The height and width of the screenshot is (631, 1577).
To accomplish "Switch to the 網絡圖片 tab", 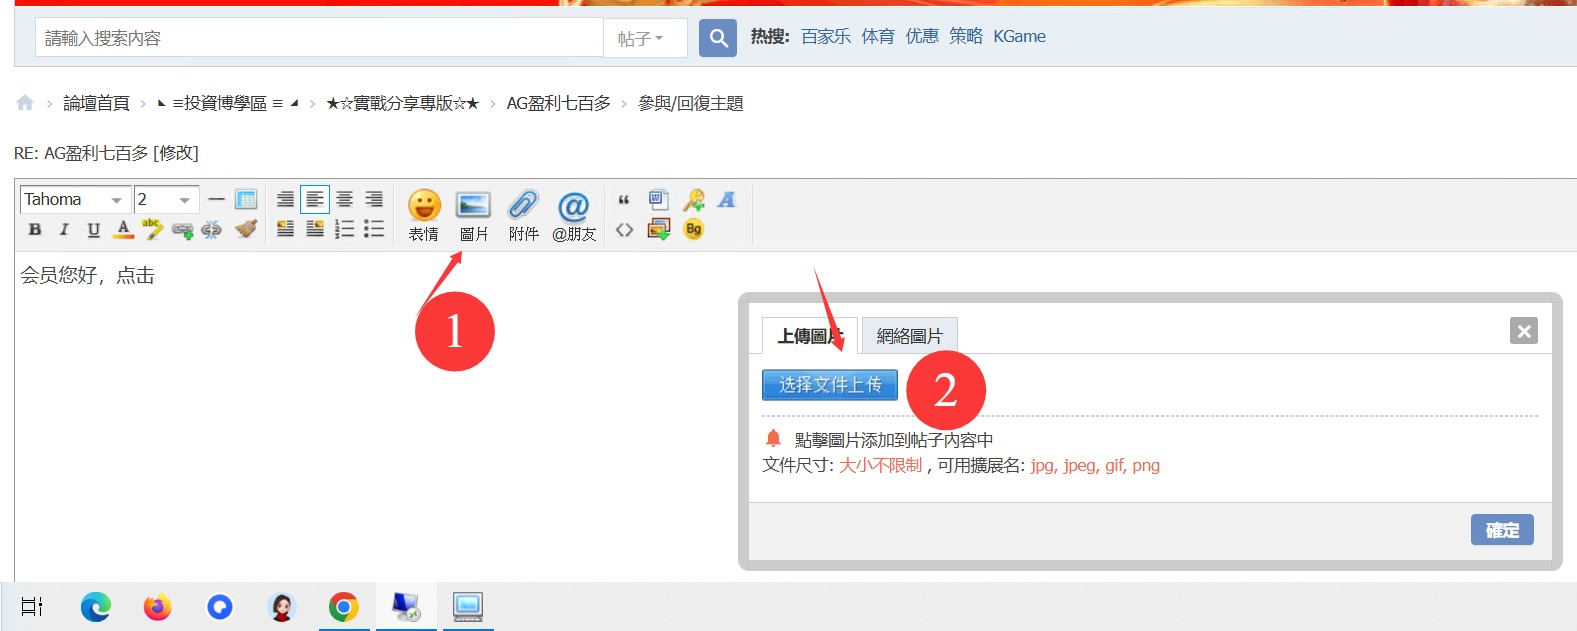I will point(909,336).
